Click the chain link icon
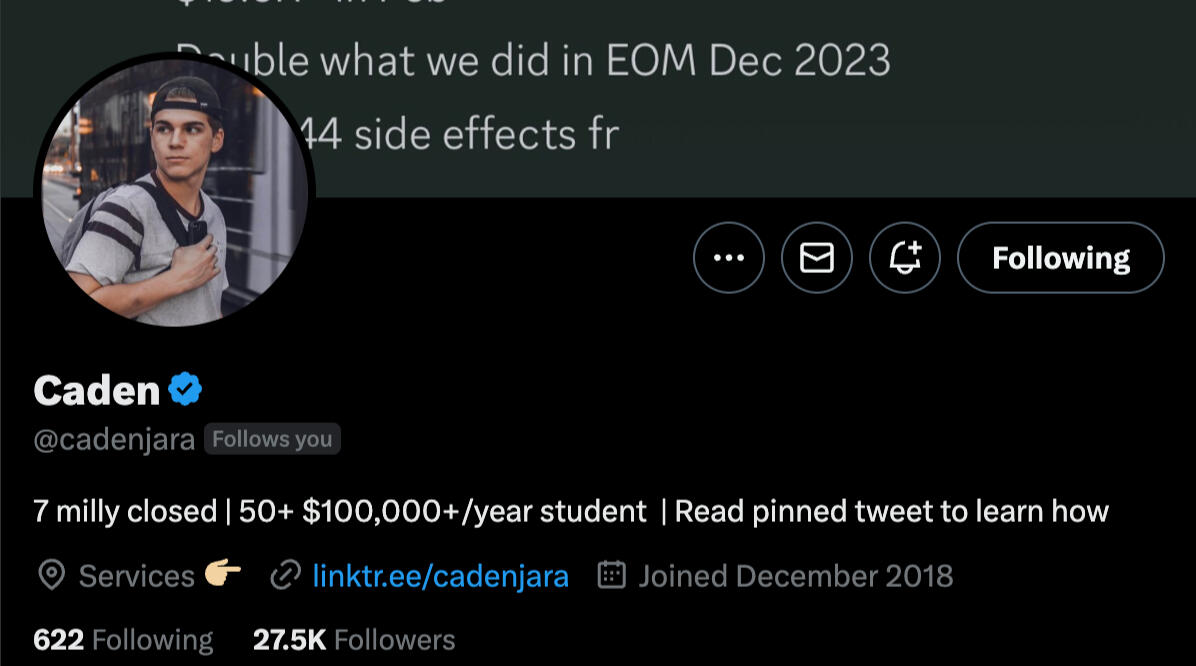This screenshot has width=1196, height=666. tap(286, 576)
